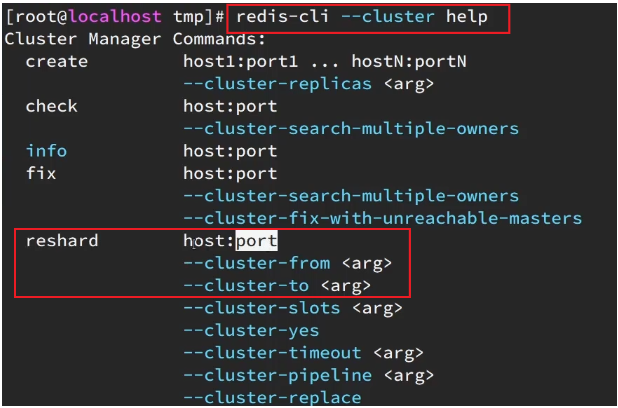Viewport: 618px width, 408px height.
Task: Click the '--cluster-yes' option
Action: click(x=251, y=330)
